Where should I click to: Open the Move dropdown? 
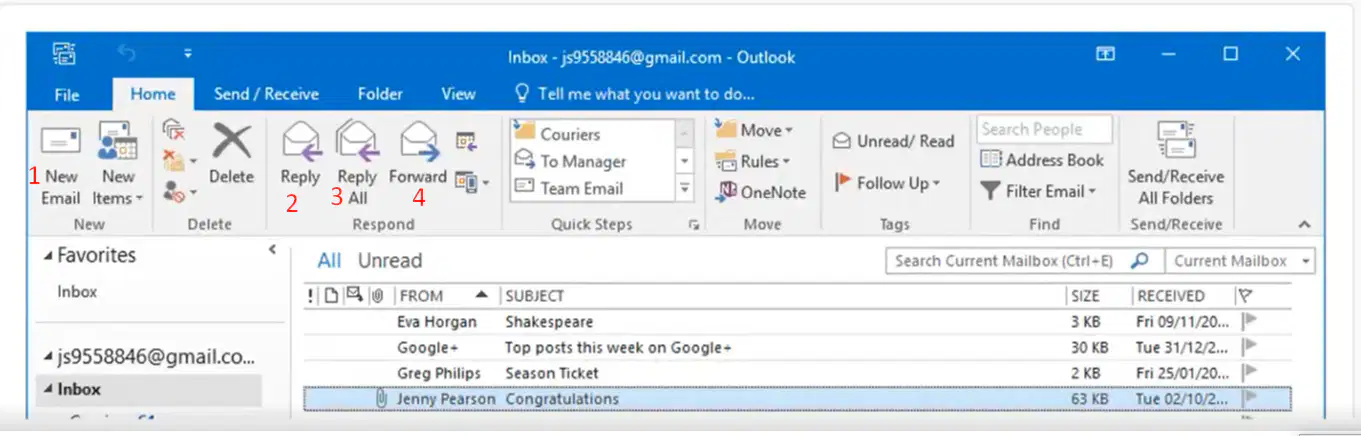coord(754,130)
